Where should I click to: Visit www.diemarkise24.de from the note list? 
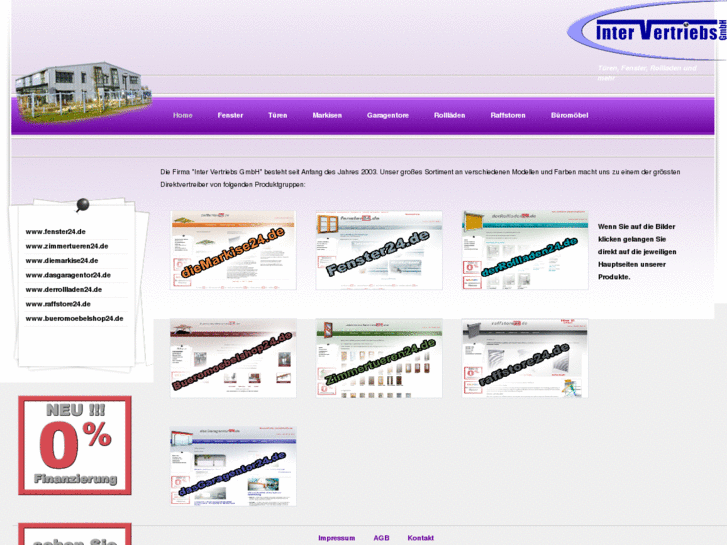click(62, 261)
